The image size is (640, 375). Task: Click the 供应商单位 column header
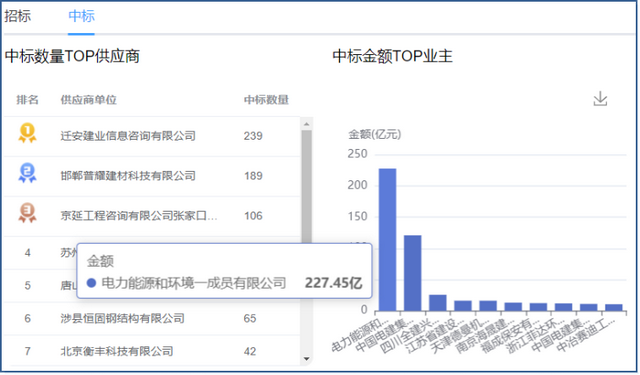(x=89, y=100)
